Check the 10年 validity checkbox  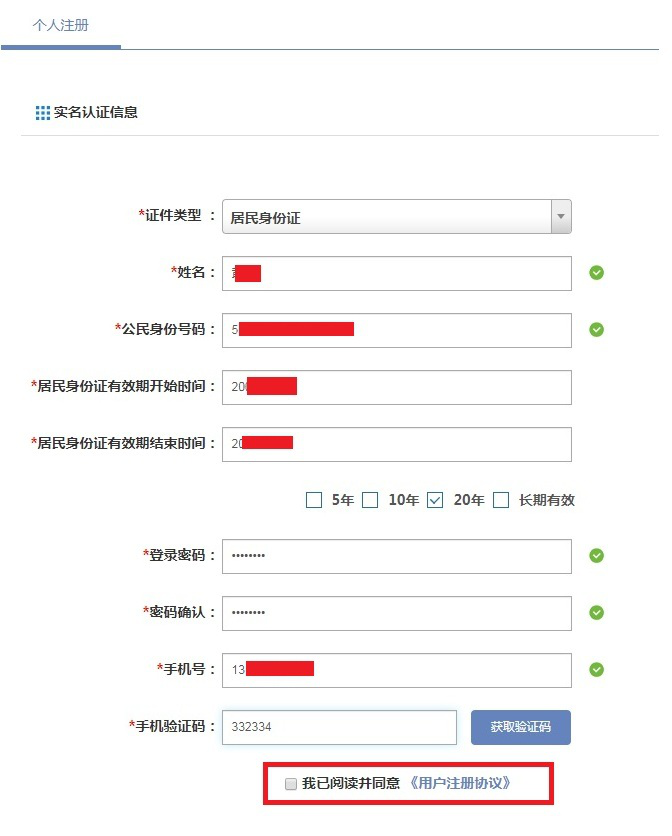pyautogui.click(x=370, y=500)
